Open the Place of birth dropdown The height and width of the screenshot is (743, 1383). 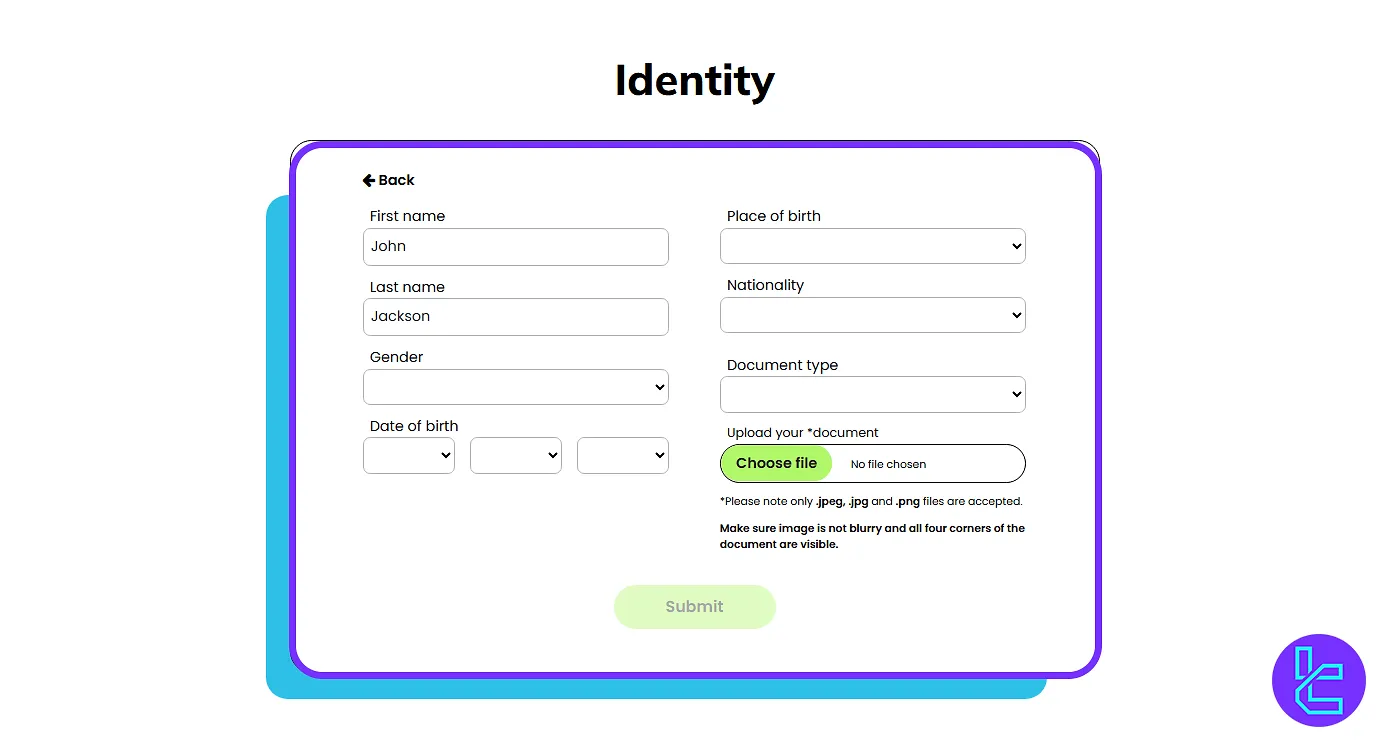(x=872, y=246)
